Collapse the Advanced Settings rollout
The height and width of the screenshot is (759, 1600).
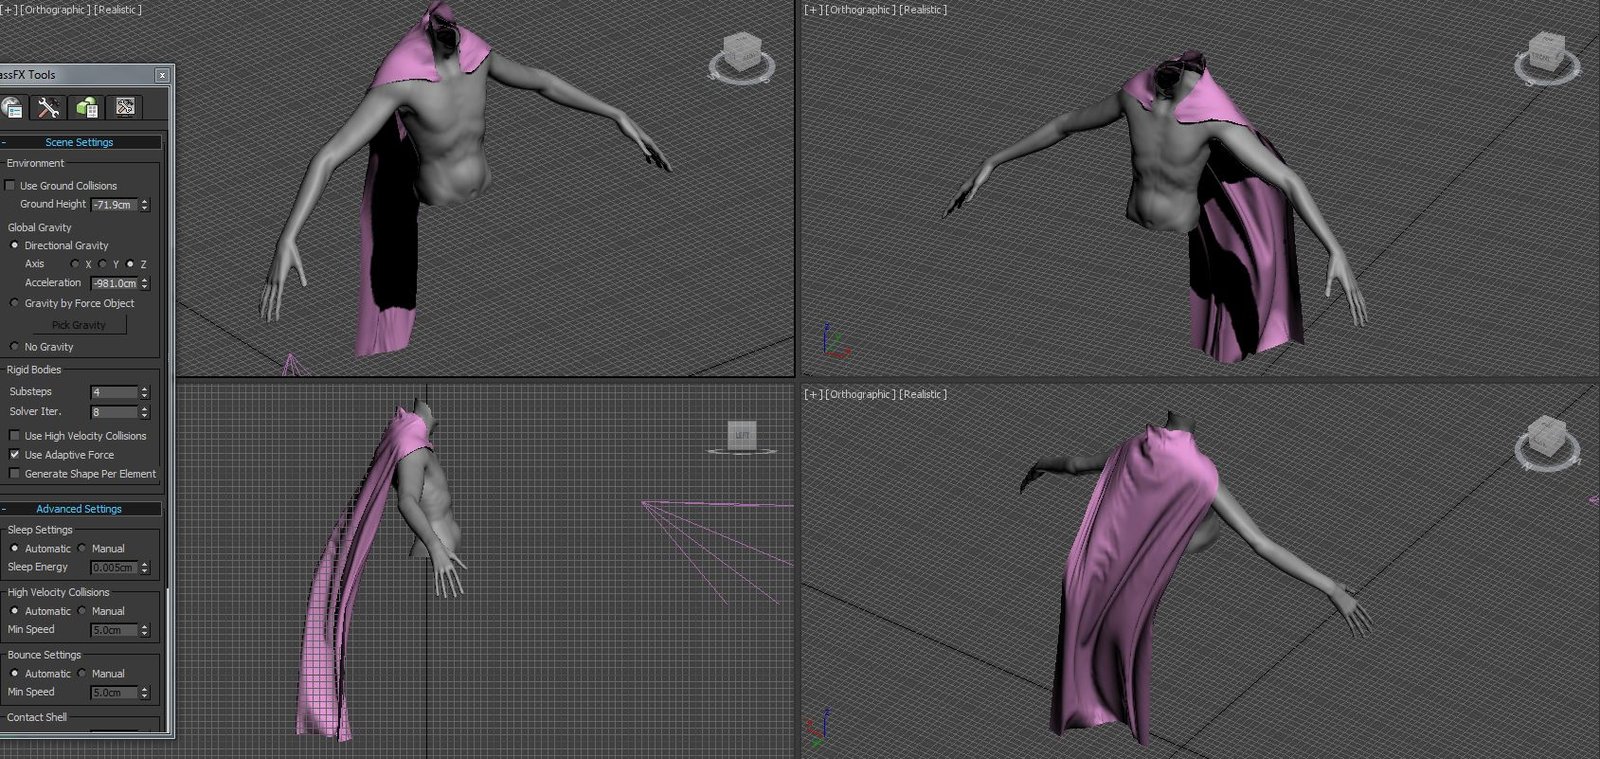pyautogui.click(x=79, y=509)
